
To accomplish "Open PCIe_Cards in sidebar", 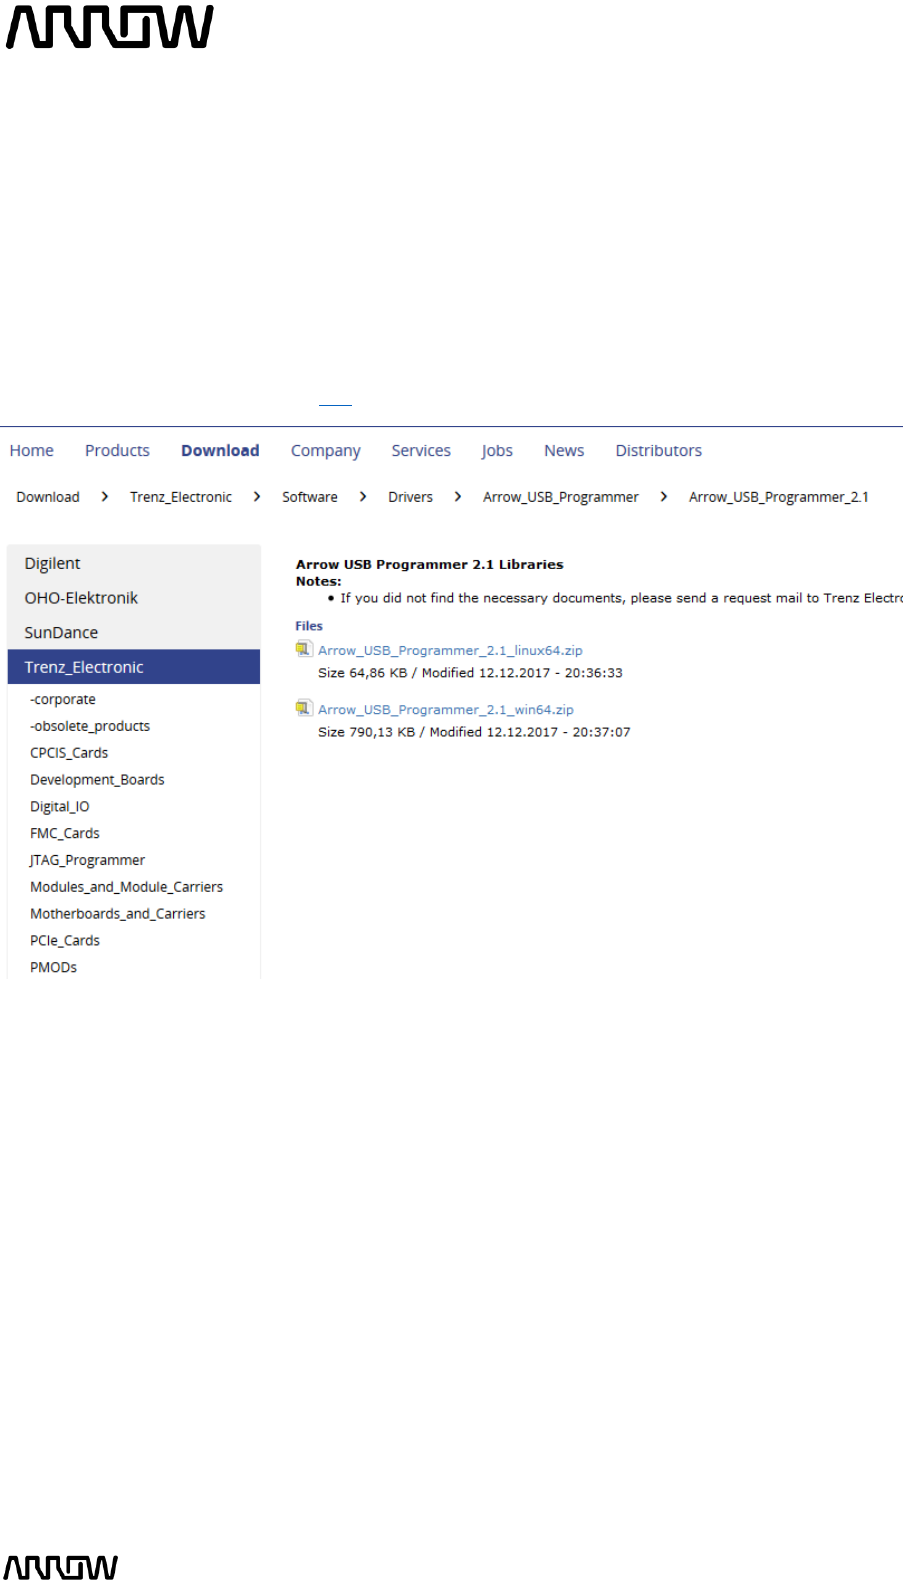I will point(65,941).
